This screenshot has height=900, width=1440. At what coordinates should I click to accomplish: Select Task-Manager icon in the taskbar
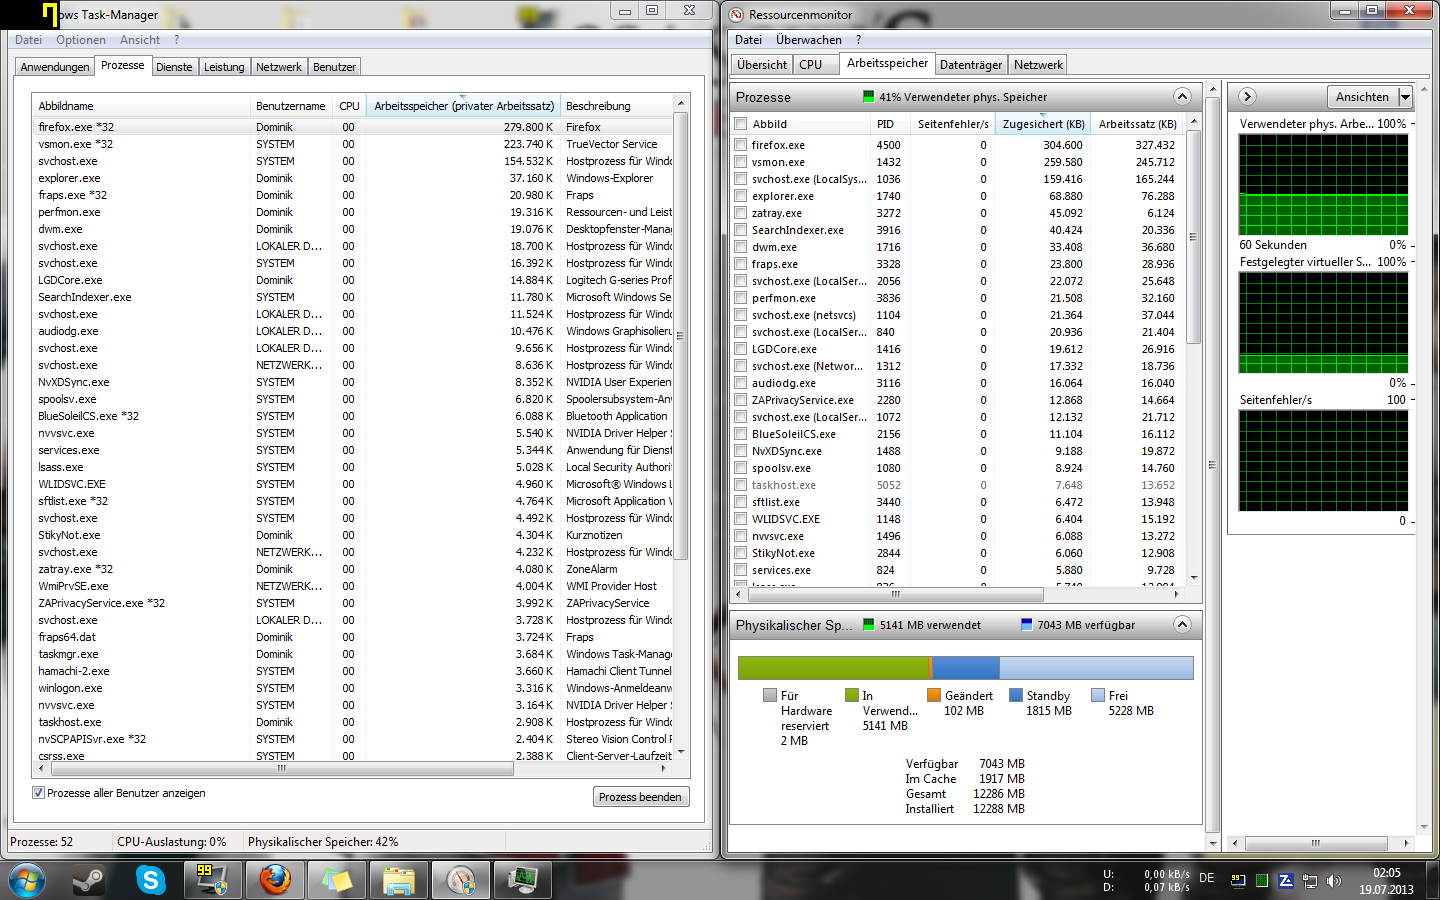pyautogui.click(x=523, y=881)
